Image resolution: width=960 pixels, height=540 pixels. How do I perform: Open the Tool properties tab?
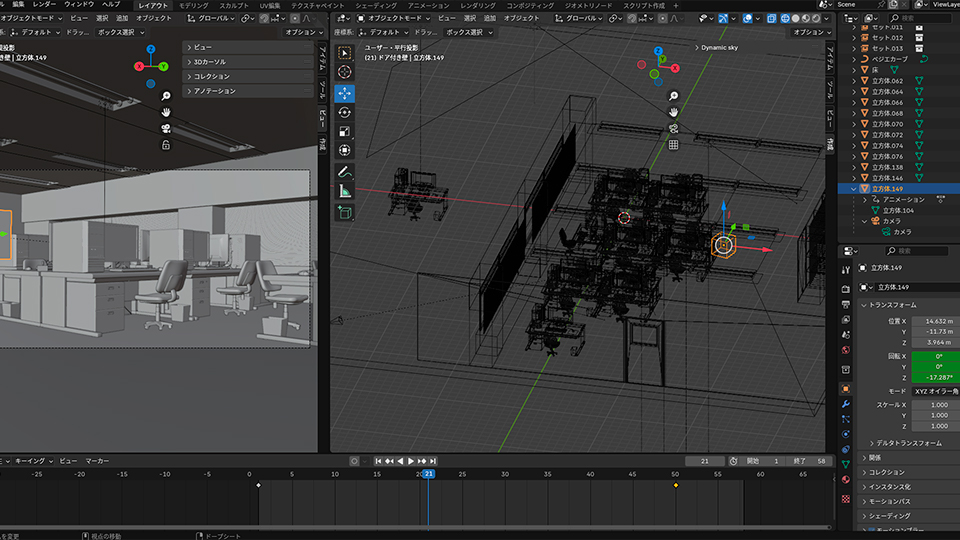tap(846, 269)
